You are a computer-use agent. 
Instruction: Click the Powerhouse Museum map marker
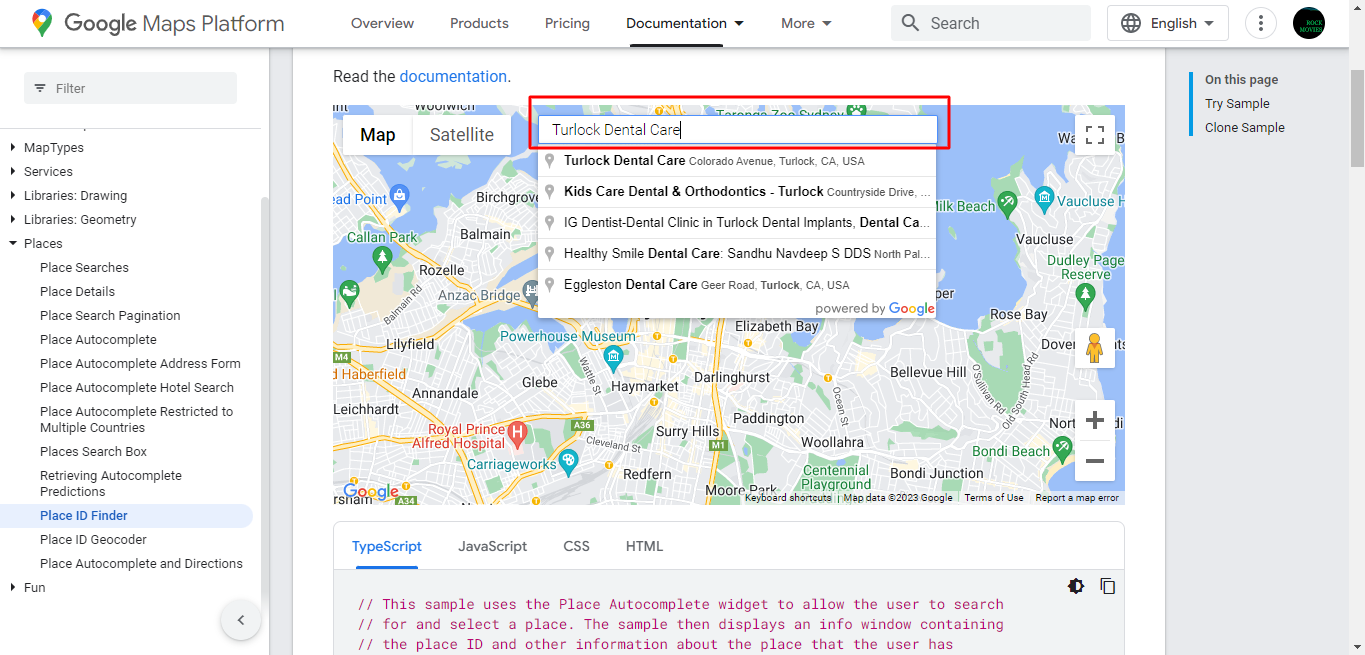click(614, 357)
